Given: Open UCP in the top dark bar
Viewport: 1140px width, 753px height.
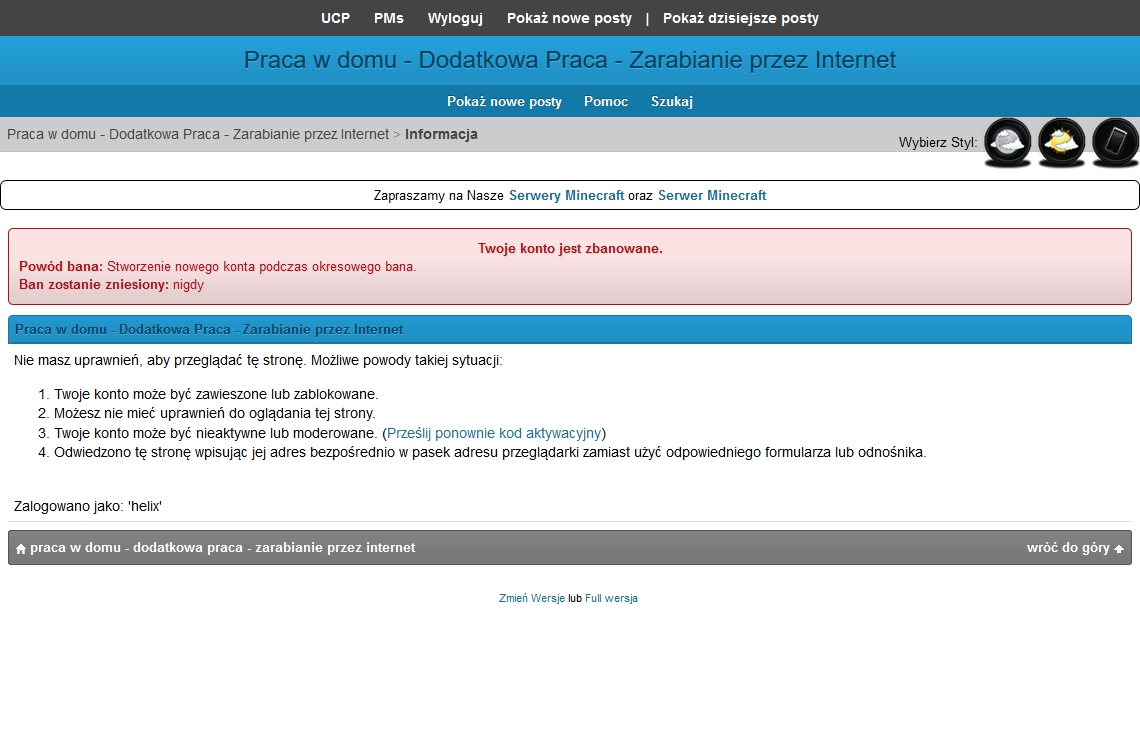Looking at the screenshot, I should coord(335,18).
